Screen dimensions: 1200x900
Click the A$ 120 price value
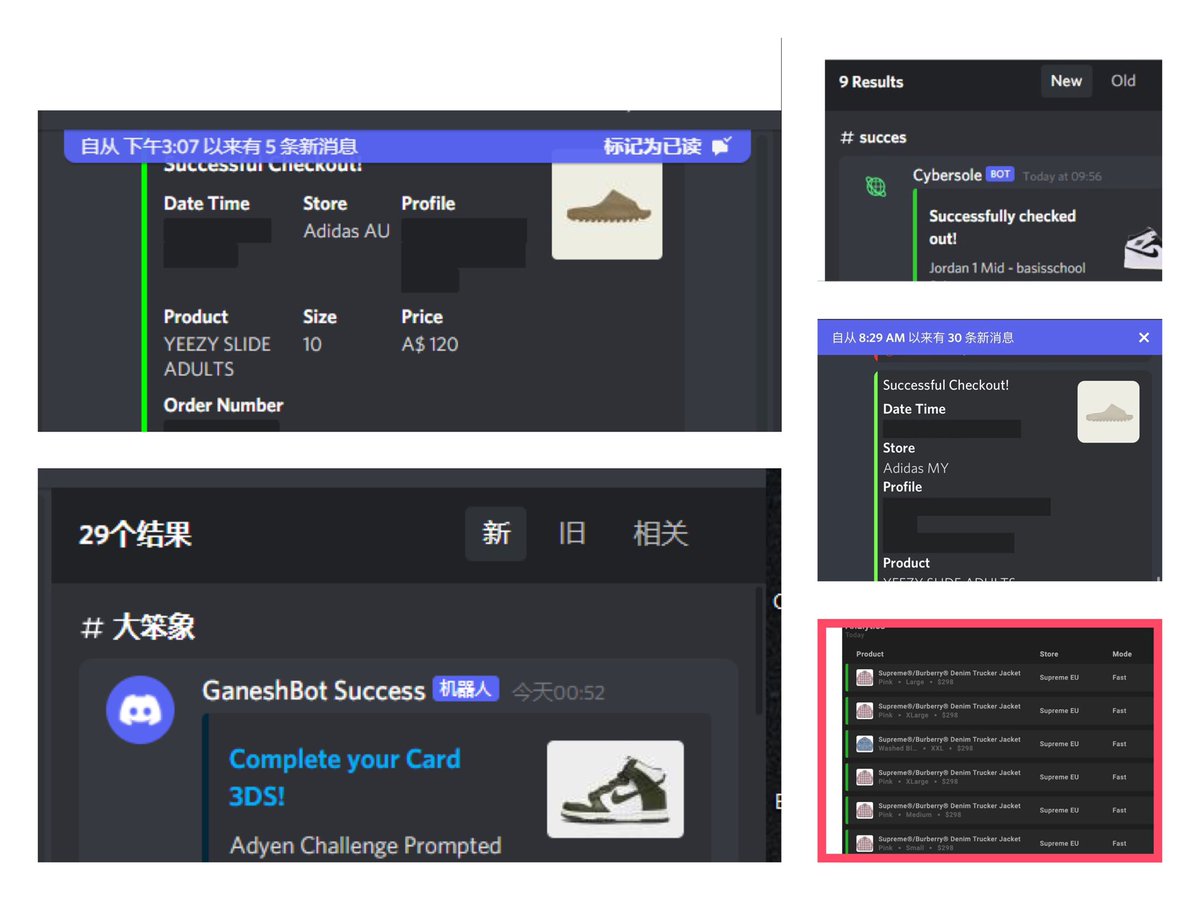pyautogui.click(x=430, y=344)
